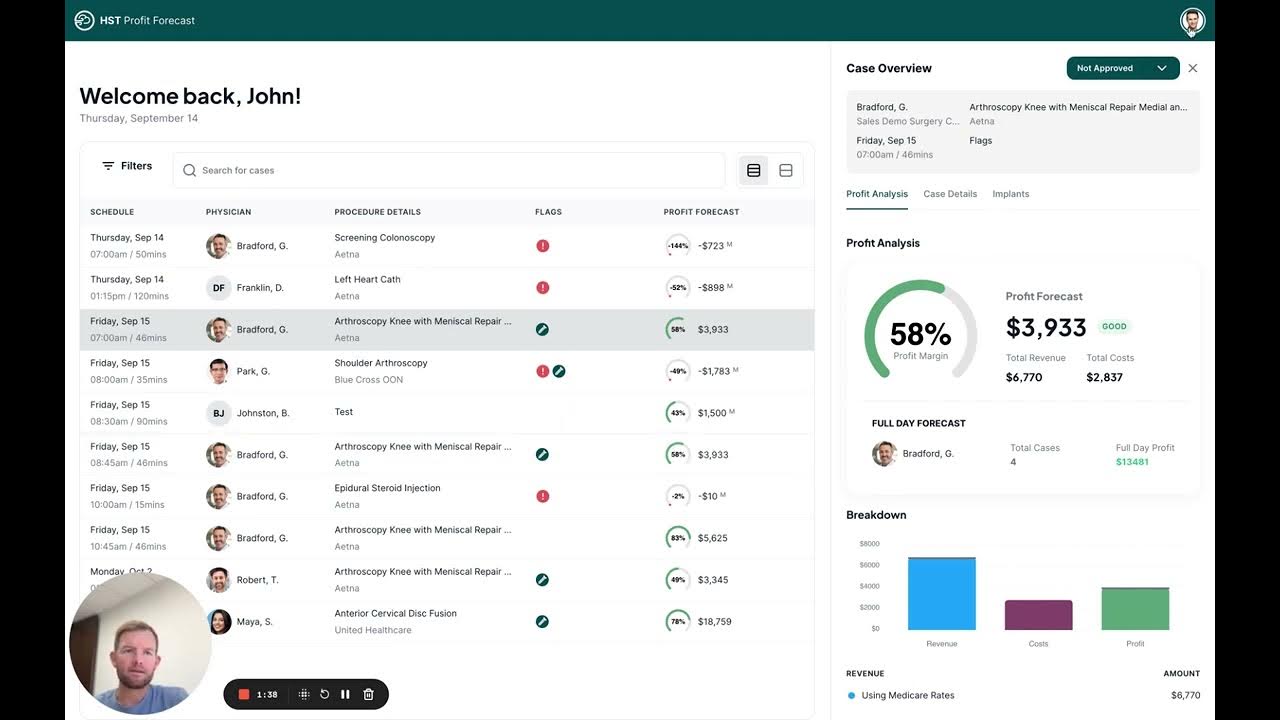The width and height of the screenshot is (1280, 720).
Task: Open the Implants tab
Action: pos(1011,194)
